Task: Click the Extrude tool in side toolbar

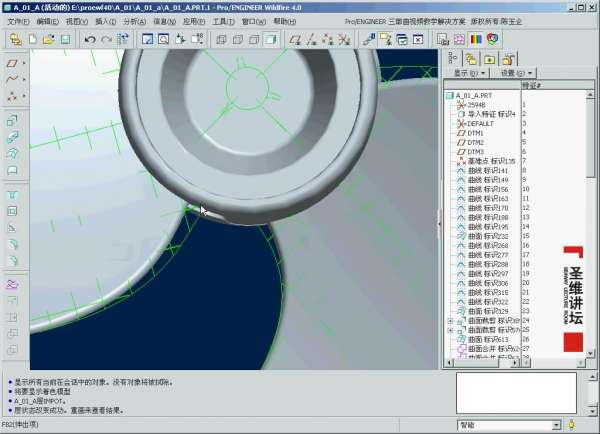Action: click(12, 121)
